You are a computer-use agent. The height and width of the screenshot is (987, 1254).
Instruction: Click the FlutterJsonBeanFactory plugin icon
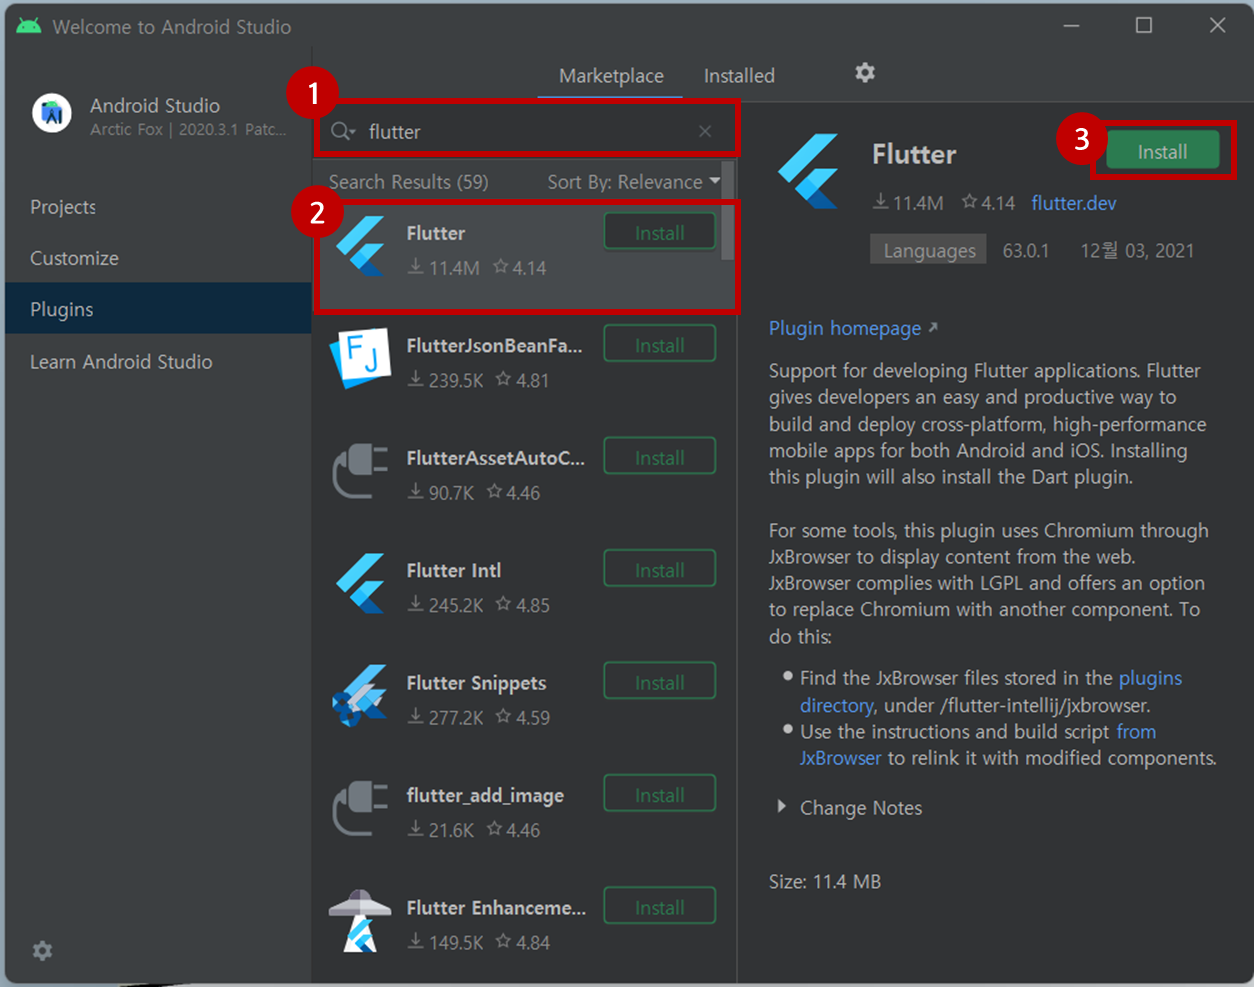coord(359,358)
